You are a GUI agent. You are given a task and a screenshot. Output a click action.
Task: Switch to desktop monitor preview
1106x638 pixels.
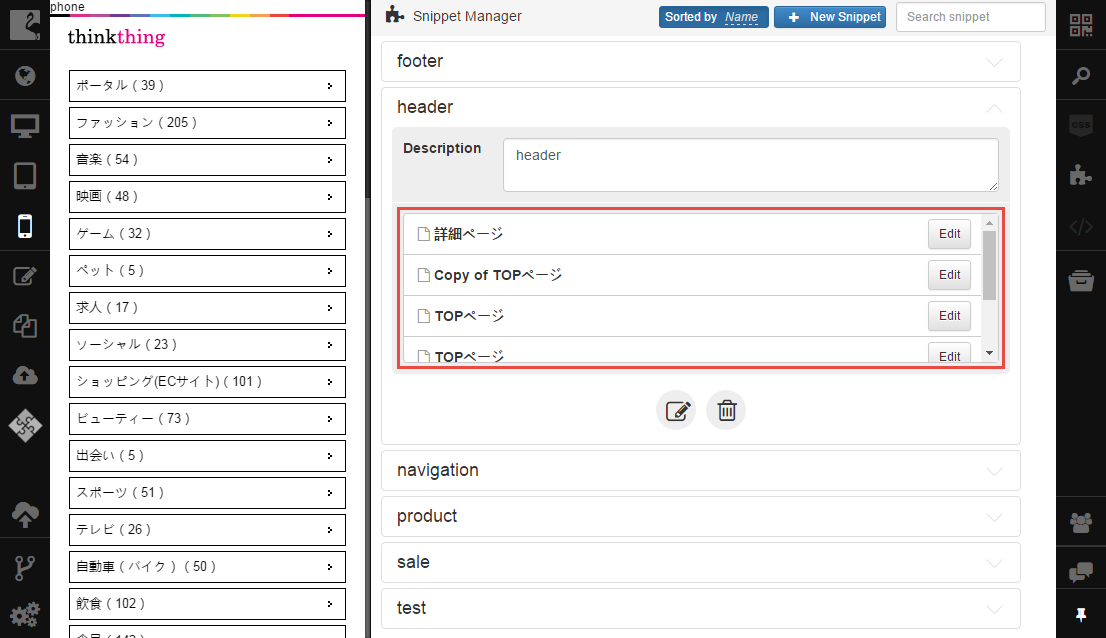pos(25,126)
